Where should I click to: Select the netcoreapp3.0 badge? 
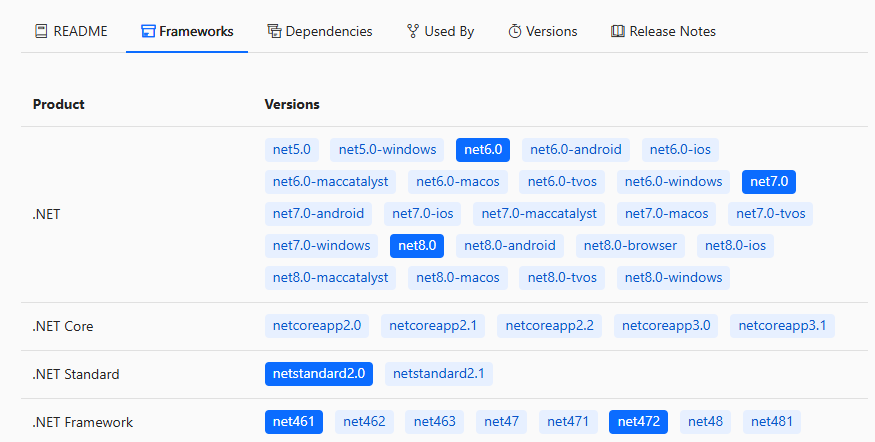[x=666, y=326]
